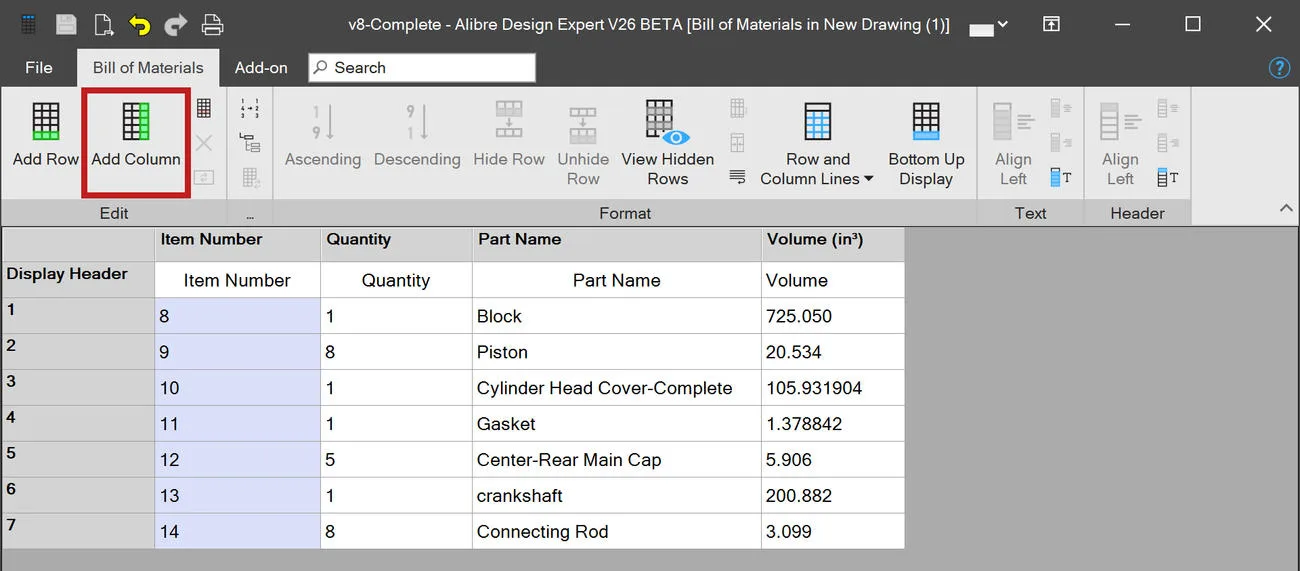Click the Display Header row label
This screenshot has height=571, width=1300.
78,280
